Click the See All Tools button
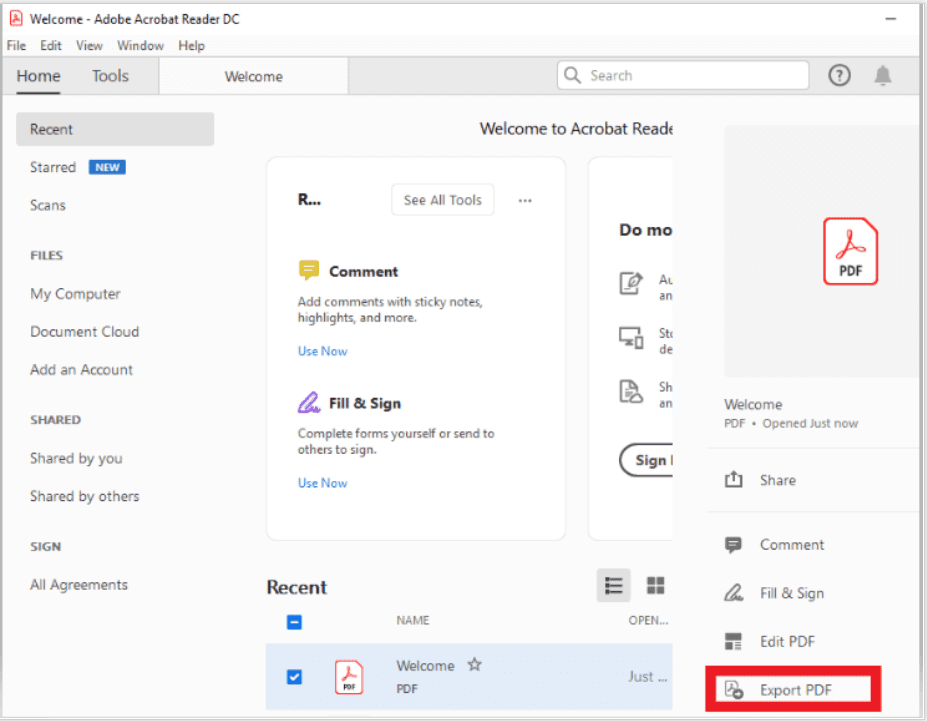This screenshot has height=721, width=927. click(x=442, y=199)
